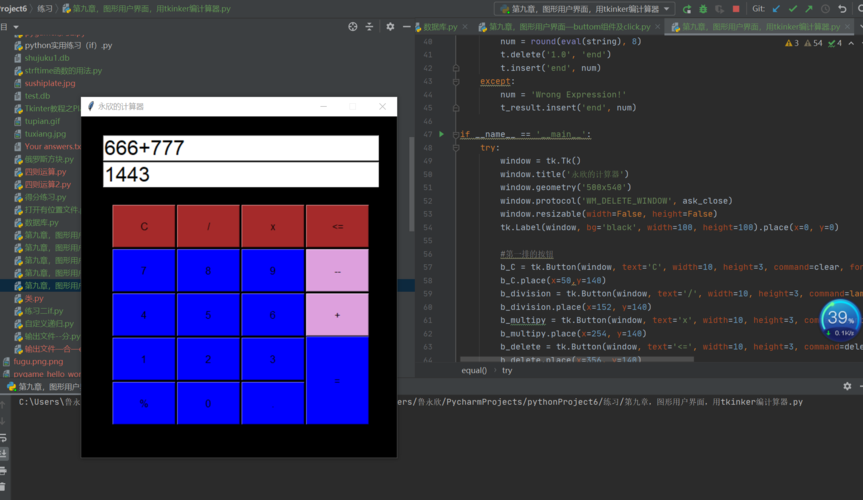Collapse the fold marker at line 47
This screenshot has width=863, height=500.
click(456, 134)
